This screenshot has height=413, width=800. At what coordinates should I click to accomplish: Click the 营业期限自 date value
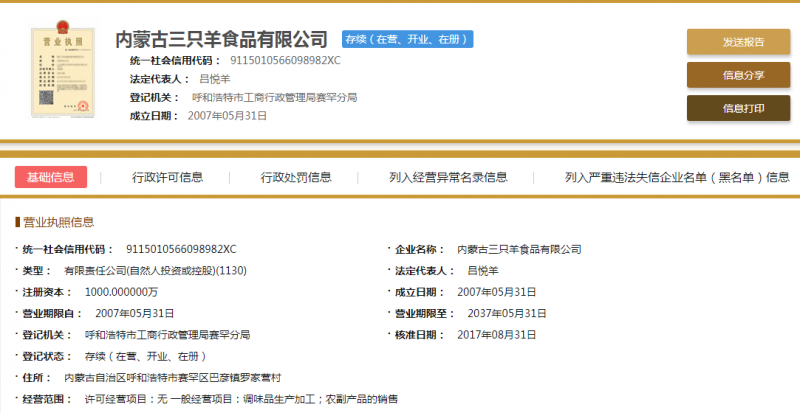(135, 313)
